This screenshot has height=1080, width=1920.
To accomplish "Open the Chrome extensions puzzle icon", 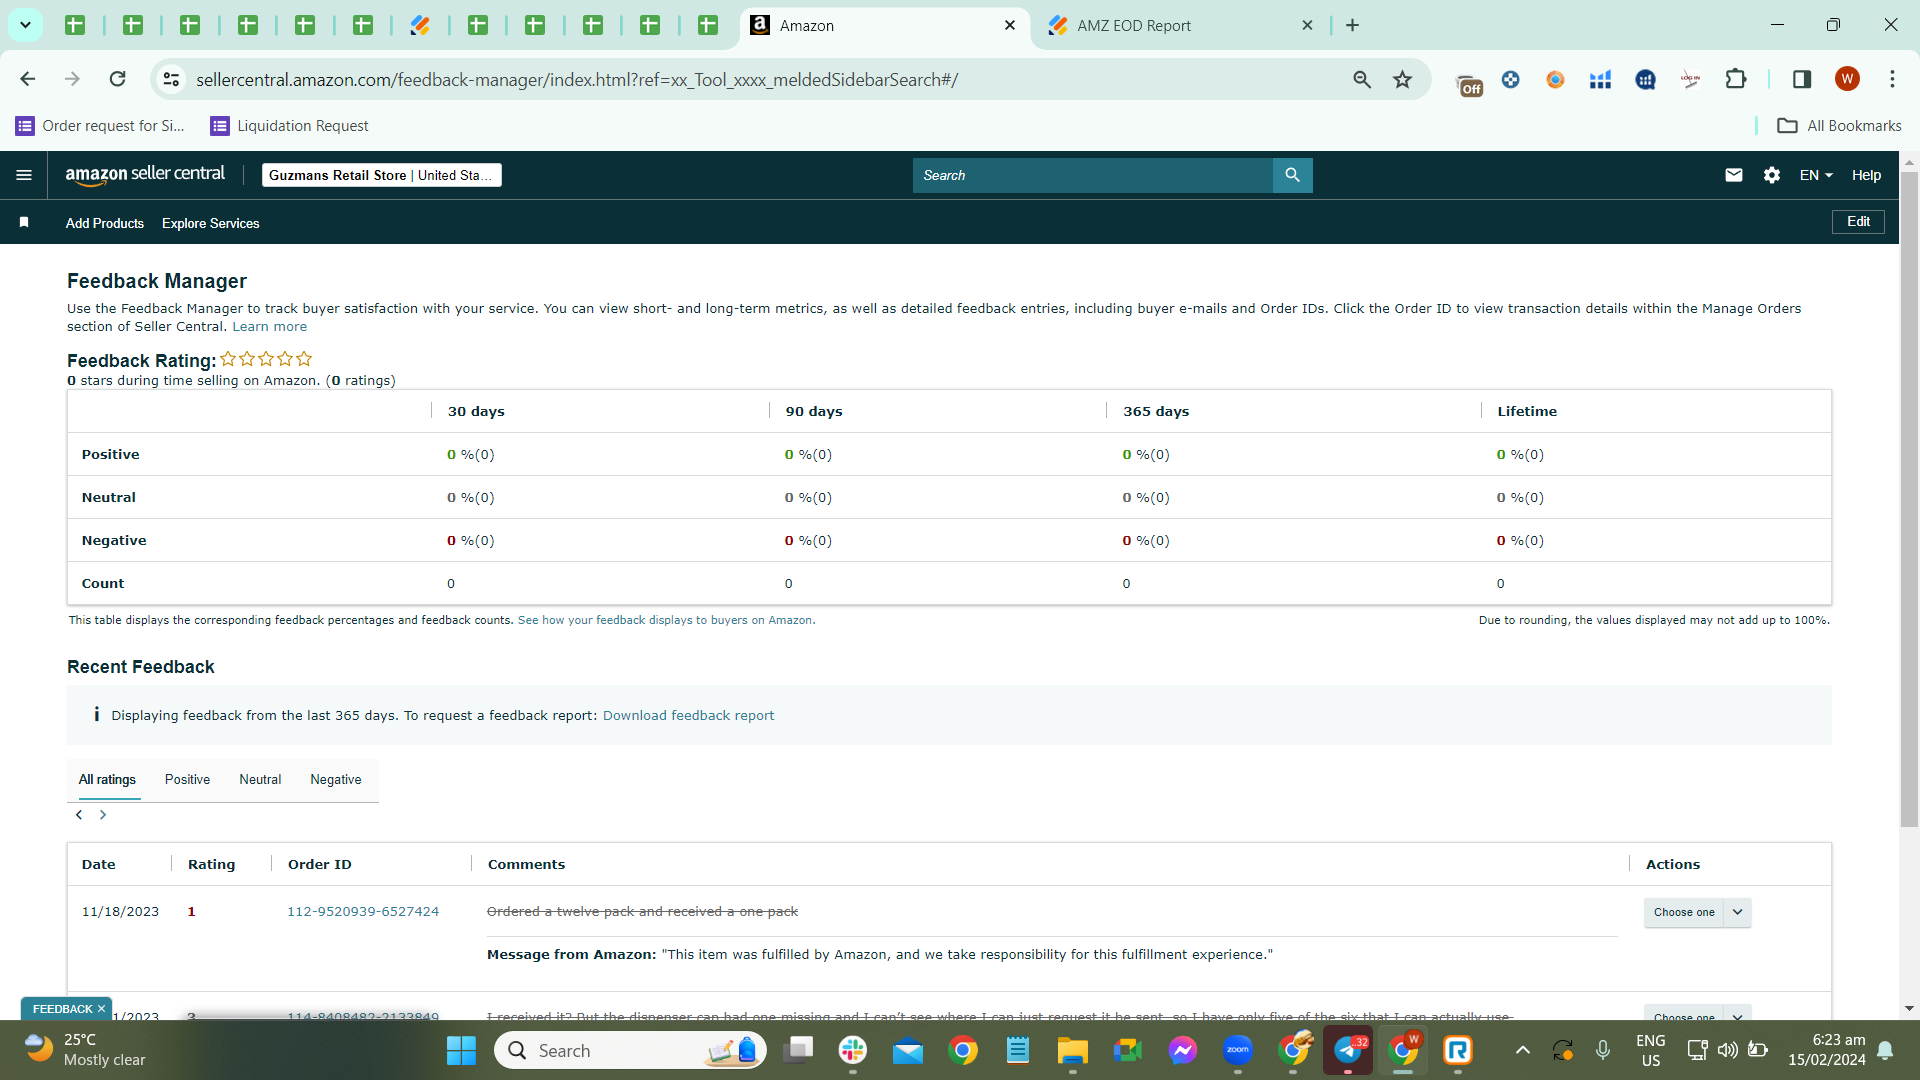I will pos(1736,79).
